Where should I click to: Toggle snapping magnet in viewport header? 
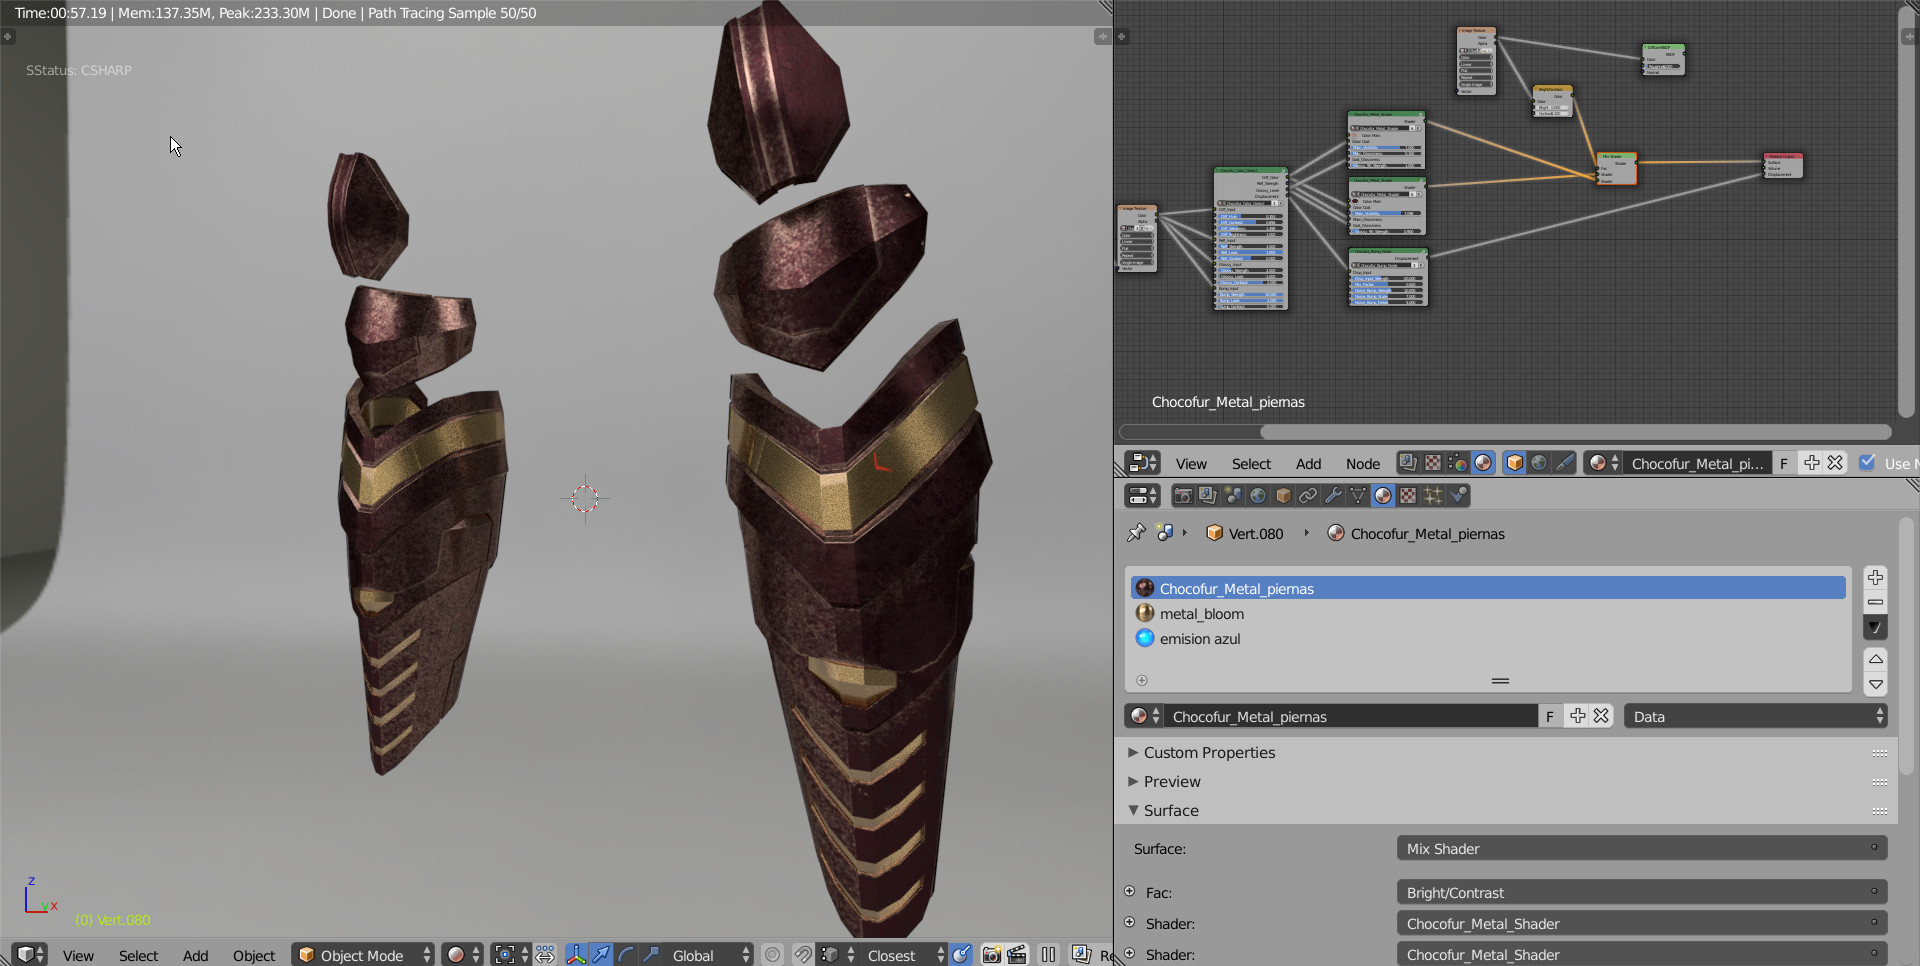coord(802,955)
